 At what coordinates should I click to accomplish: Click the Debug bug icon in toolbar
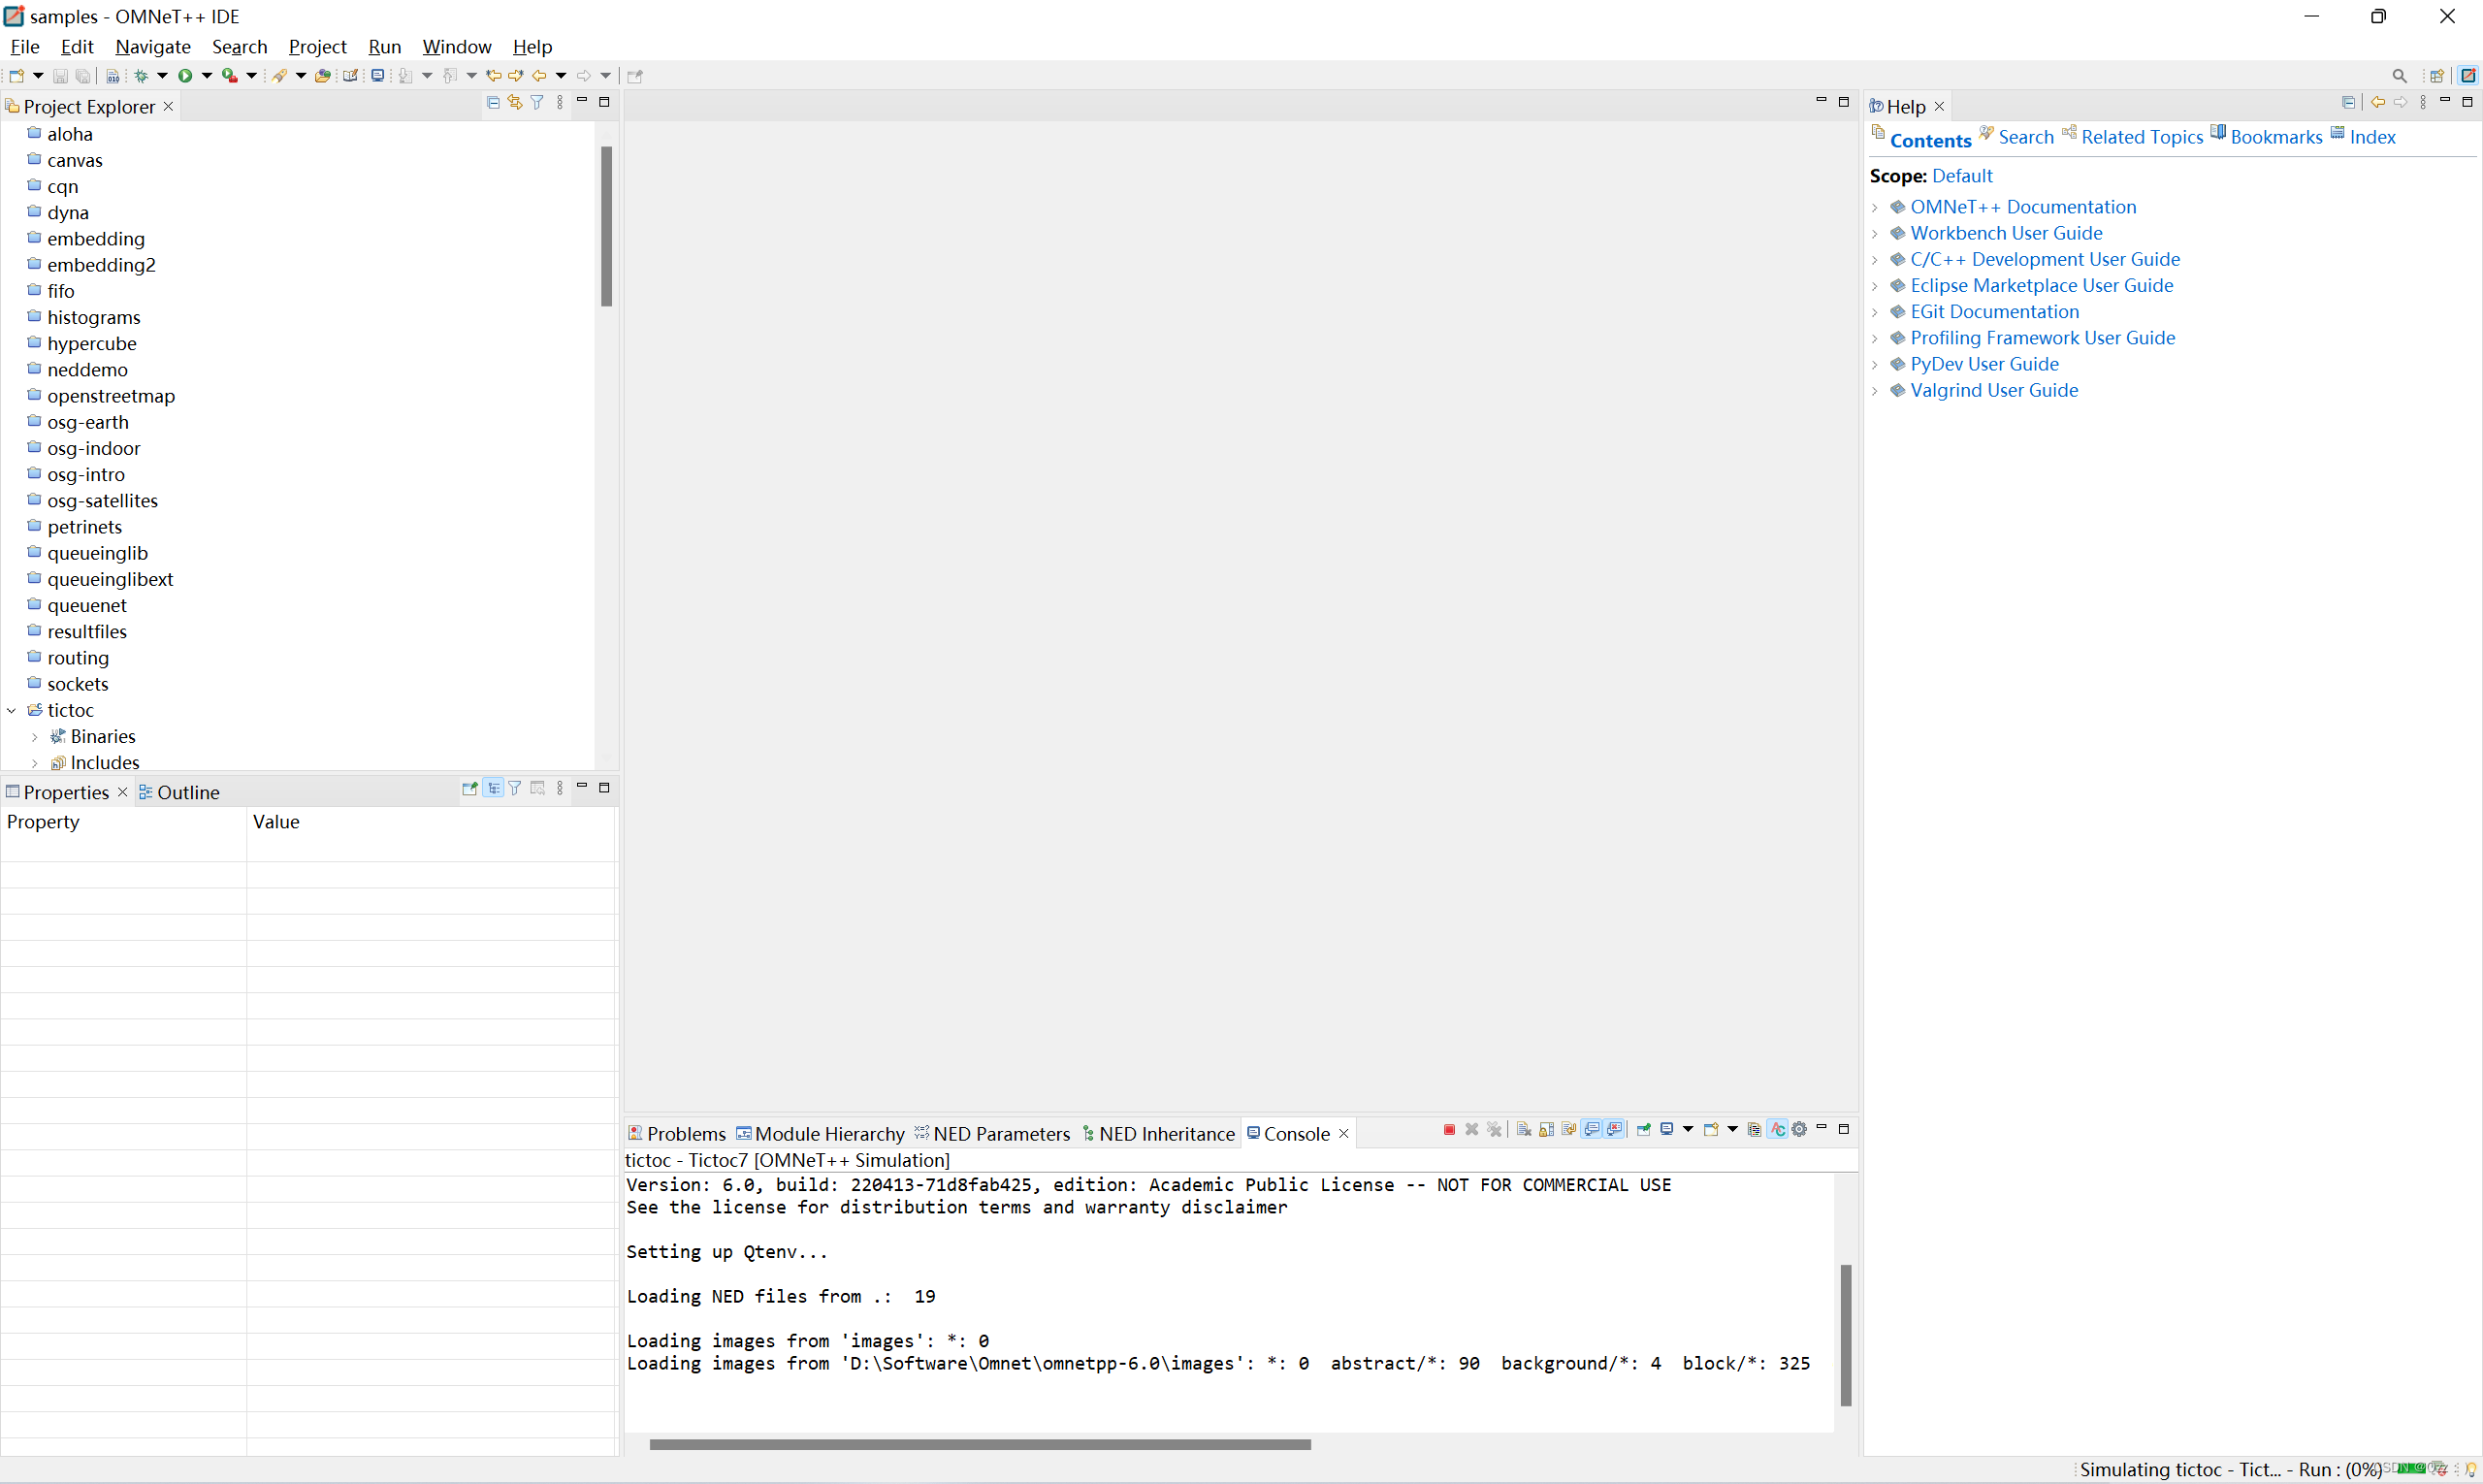coord(141,76)
